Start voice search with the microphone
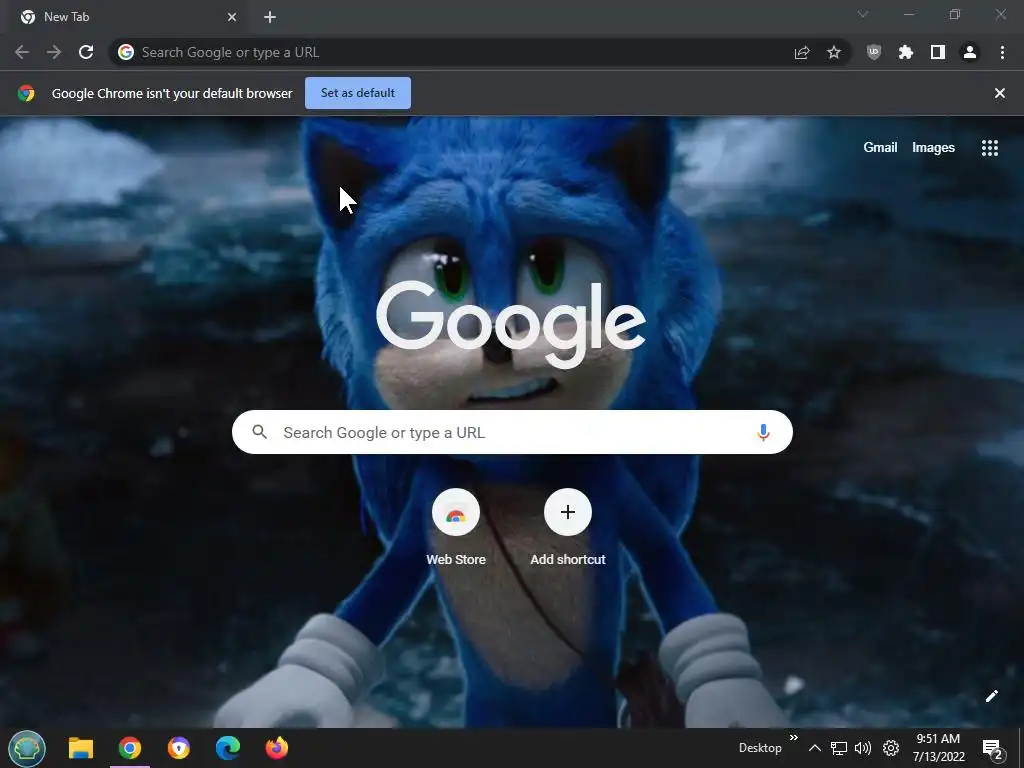 coord(763,432)
